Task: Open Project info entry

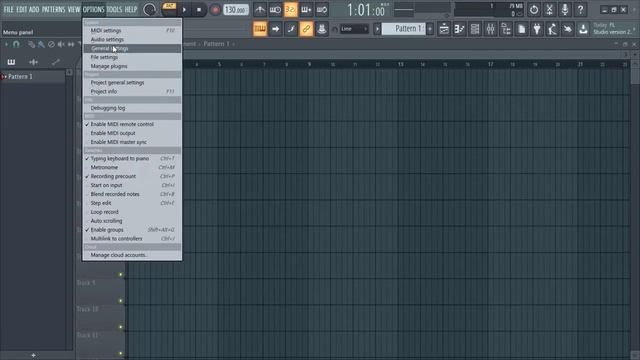Action: [x=132, y=92]
